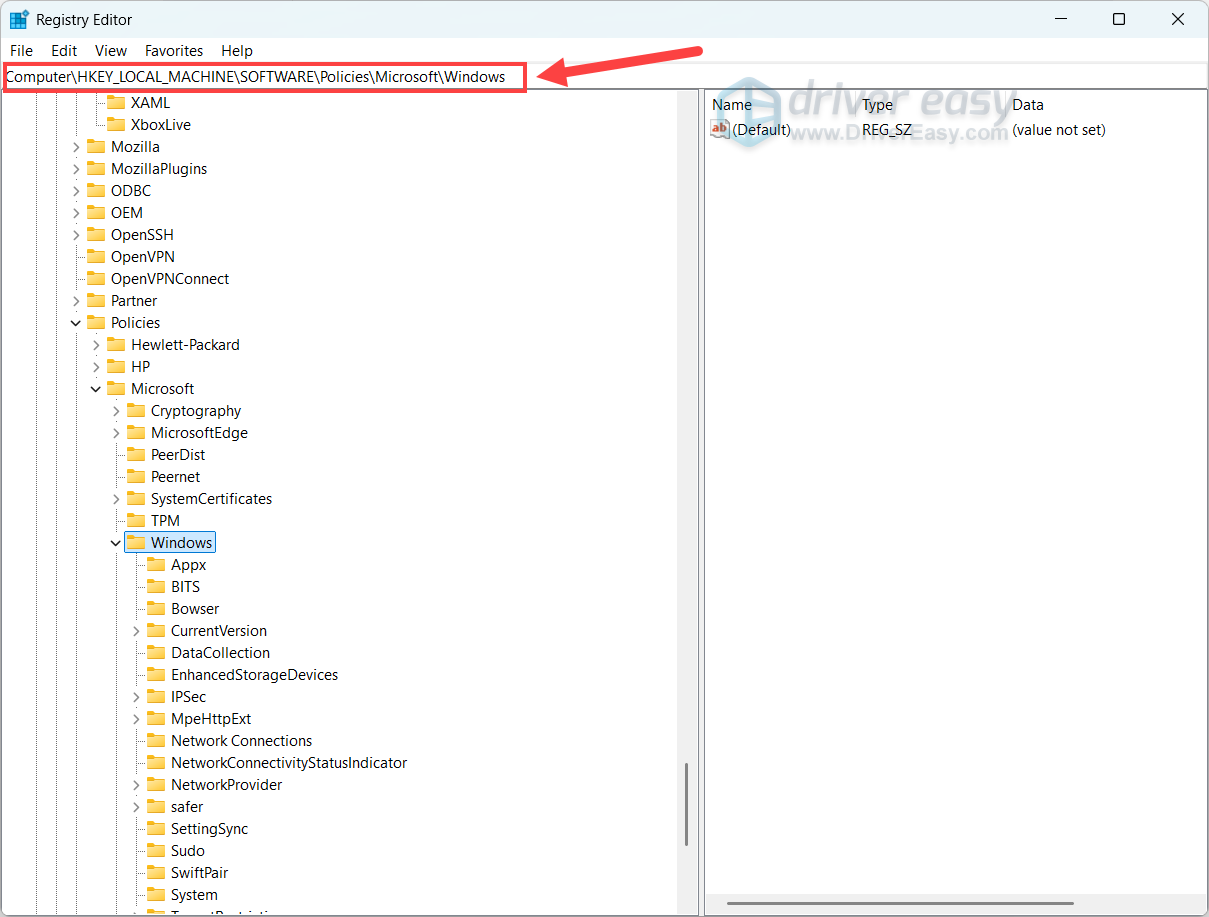Select the EnhancedStorageDevices key
This screenshot has width=1209, height=917.
point(254,674)
